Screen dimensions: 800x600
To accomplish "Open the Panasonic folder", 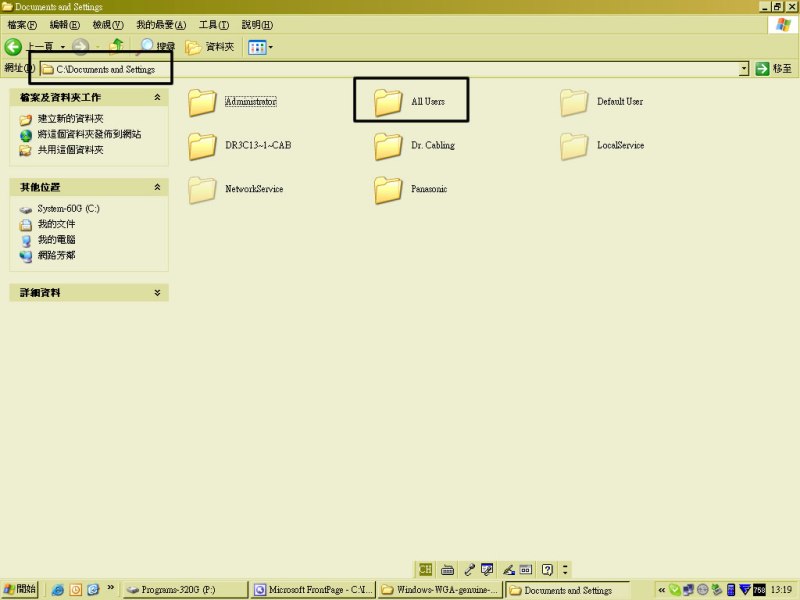I will [x=388, y=188].
